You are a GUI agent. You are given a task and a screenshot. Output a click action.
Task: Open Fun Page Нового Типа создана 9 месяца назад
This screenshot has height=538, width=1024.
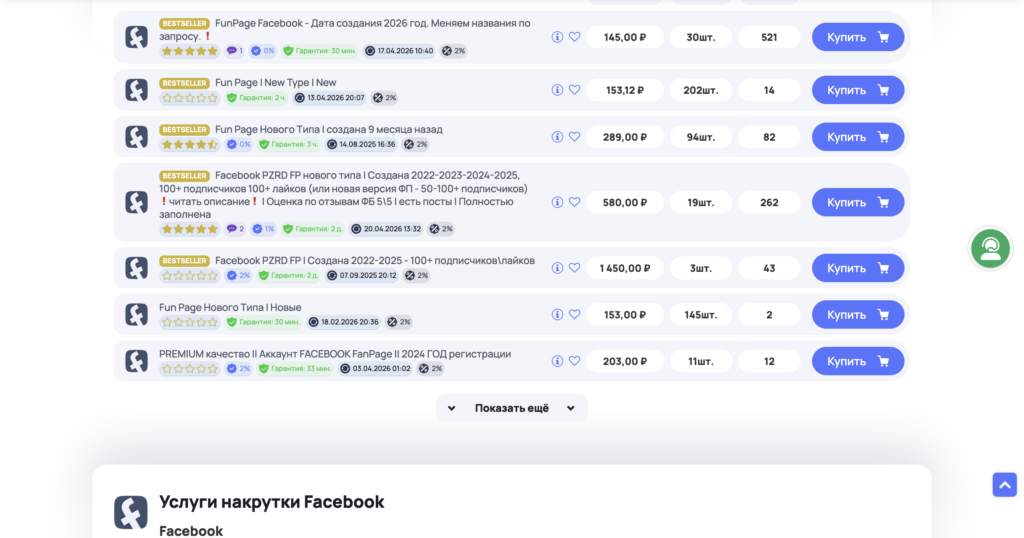click(x=328, y=129)
